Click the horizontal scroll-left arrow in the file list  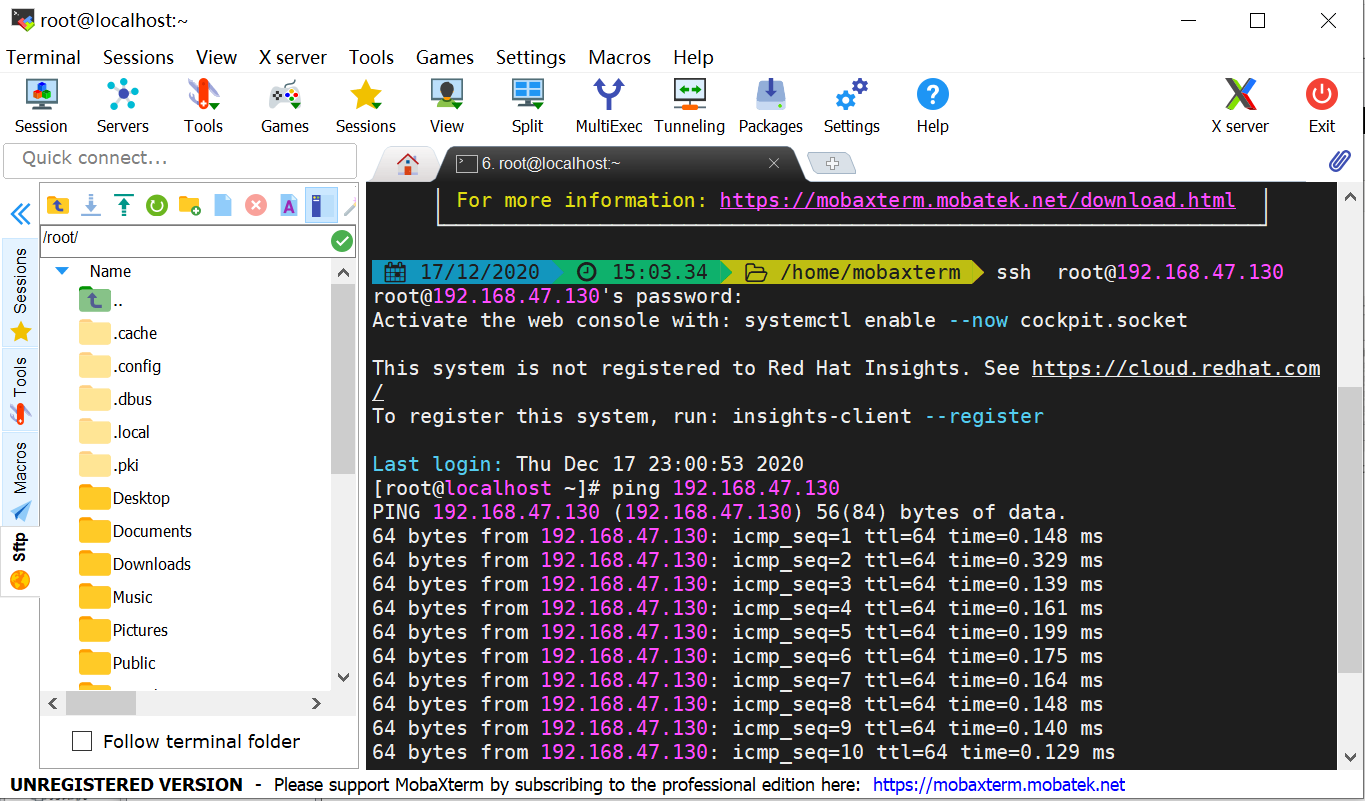pyautogui.click(x=55, y=704)
